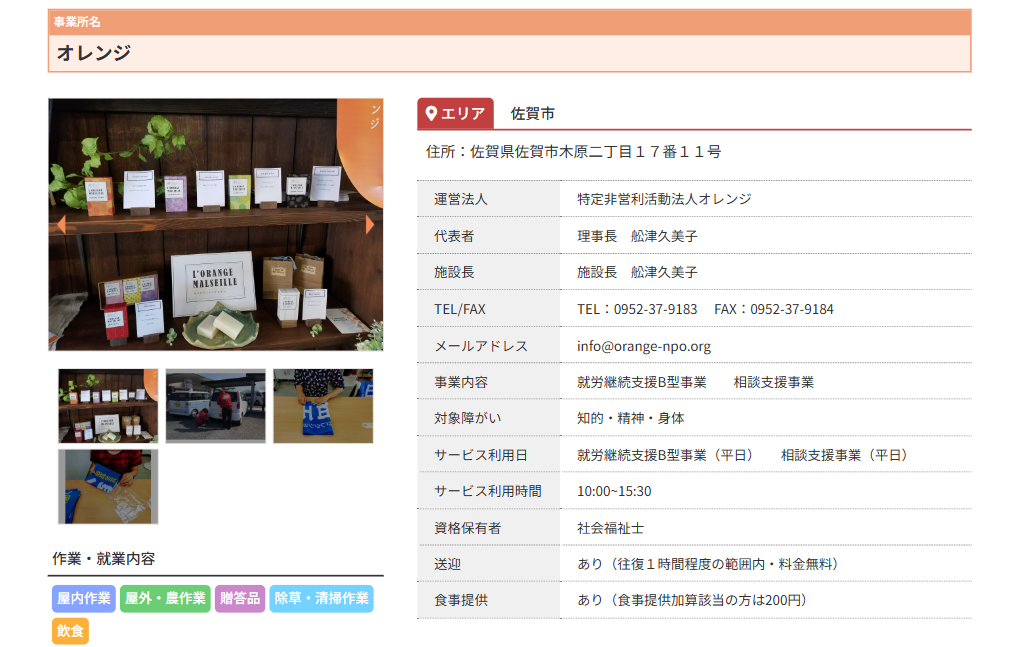Click 社会福祉士 in 資格保有者 row
Image resolution: width=1020 pixels, height=647 pixels.
click(x=610, y=528)
